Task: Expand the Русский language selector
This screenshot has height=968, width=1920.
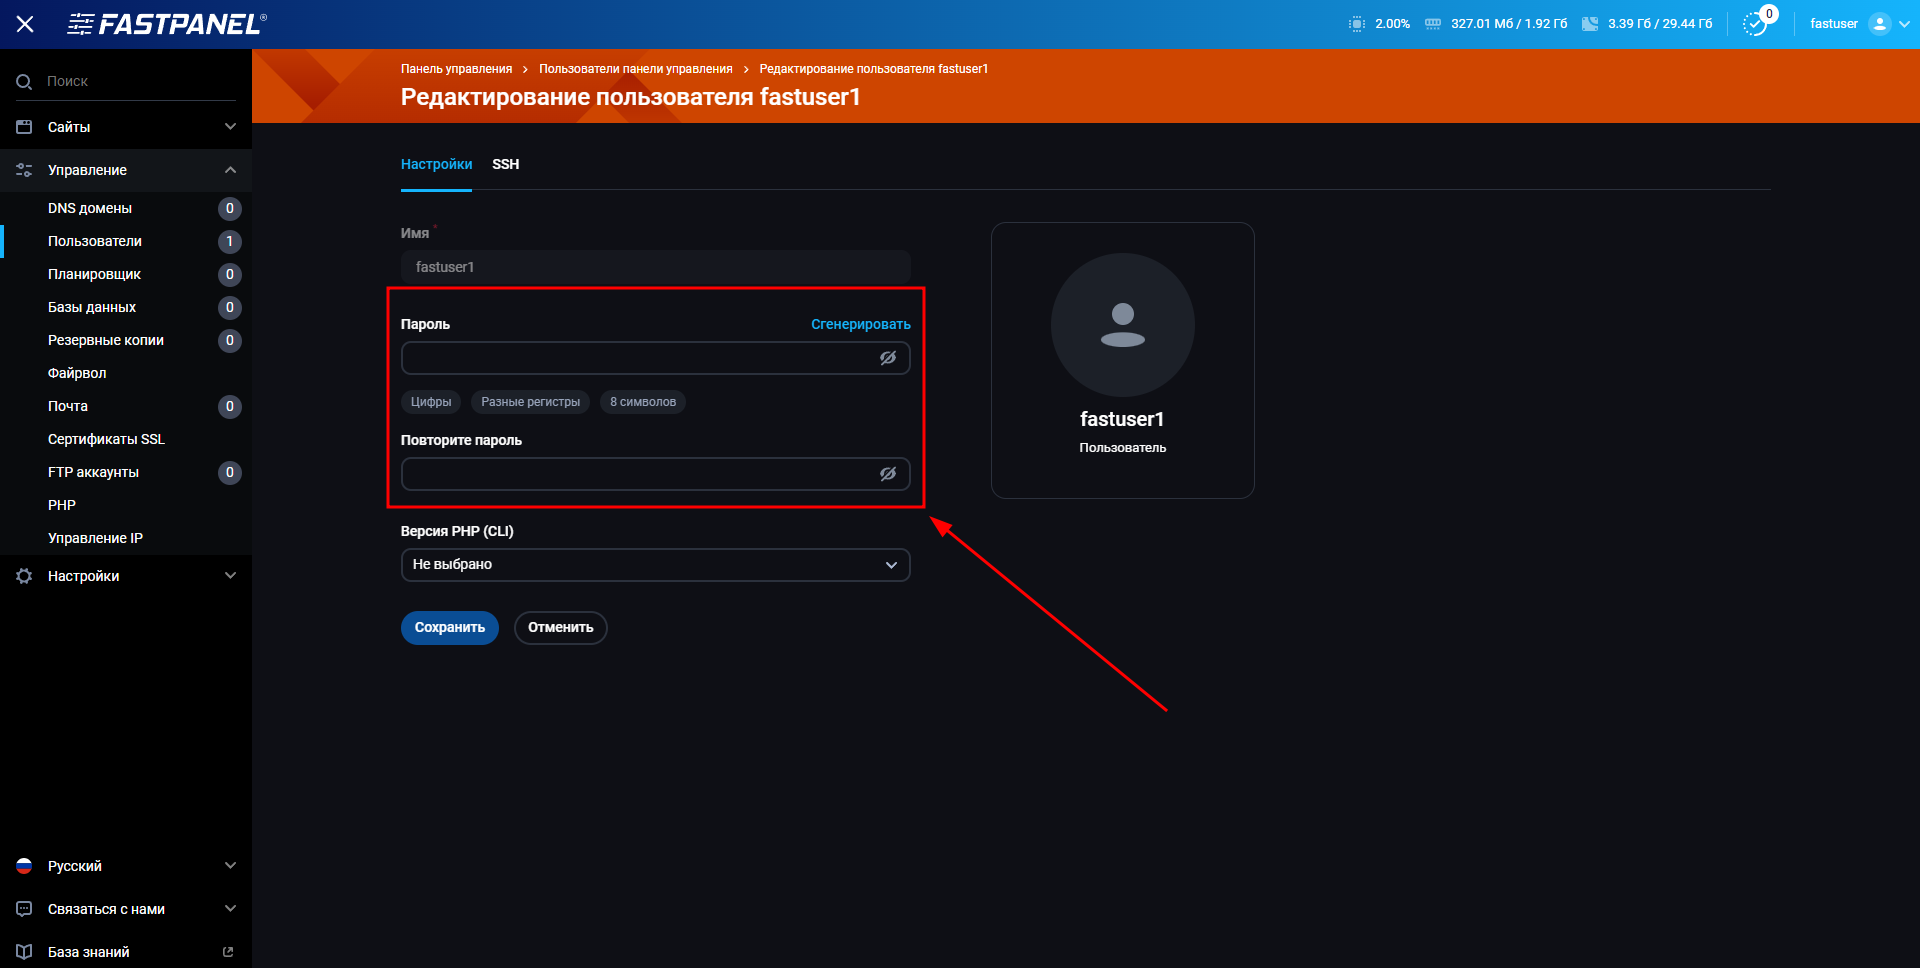Action: pos(231,865)
